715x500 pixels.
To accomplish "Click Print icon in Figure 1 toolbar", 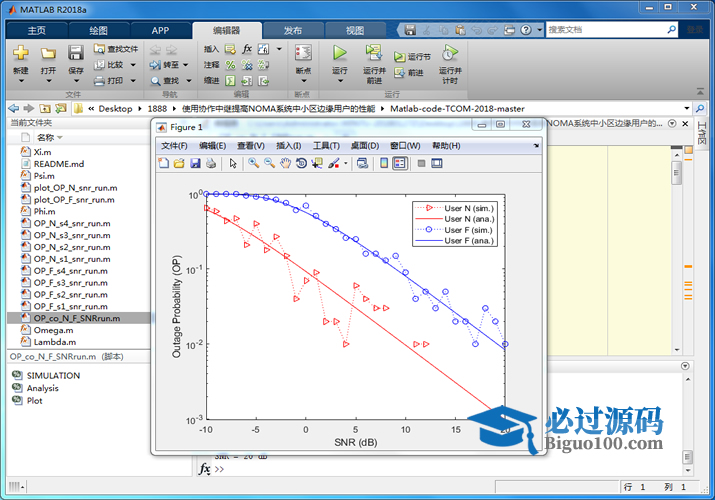I will coord(211,163).
